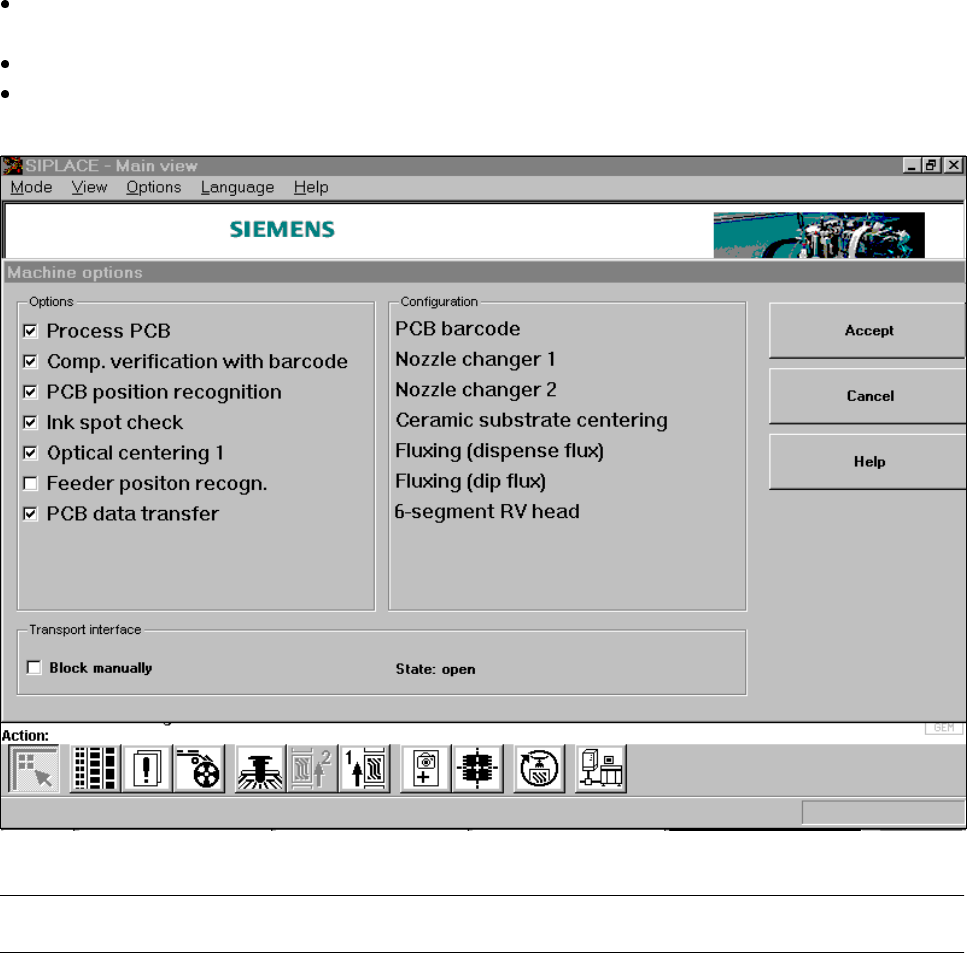Open the Mode menu
The width and height of the screenshot is (967, 953).
31,188
